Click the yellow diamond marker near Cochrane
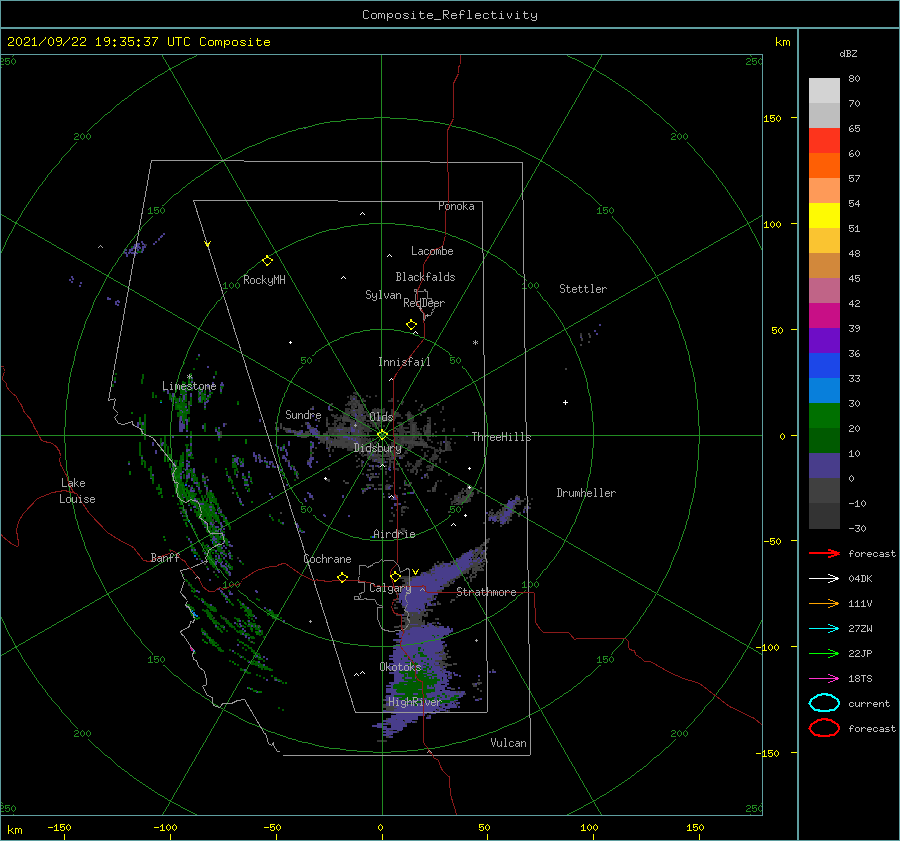This screenshot has width=900, height=841. tap(343, 577)
